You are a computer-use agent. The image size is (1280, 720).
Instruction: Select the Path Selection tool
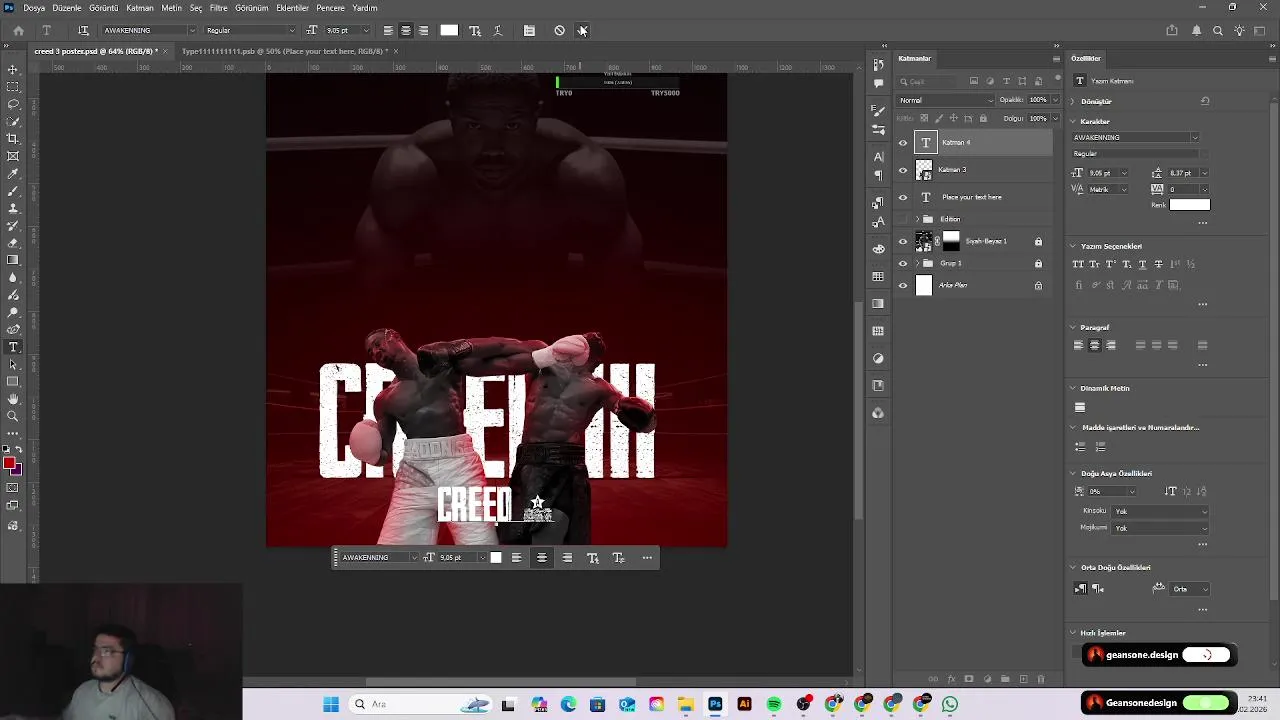point(13,364)
